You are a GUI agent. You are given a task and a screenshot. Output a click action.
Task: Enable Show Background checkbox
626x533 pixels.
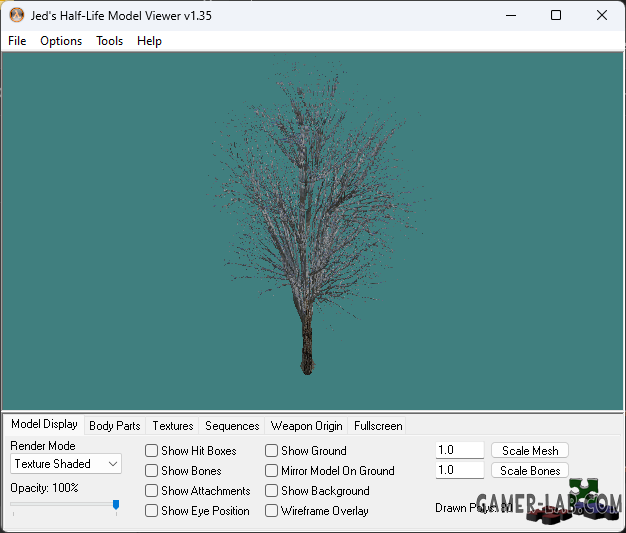(x=271, y=491)
